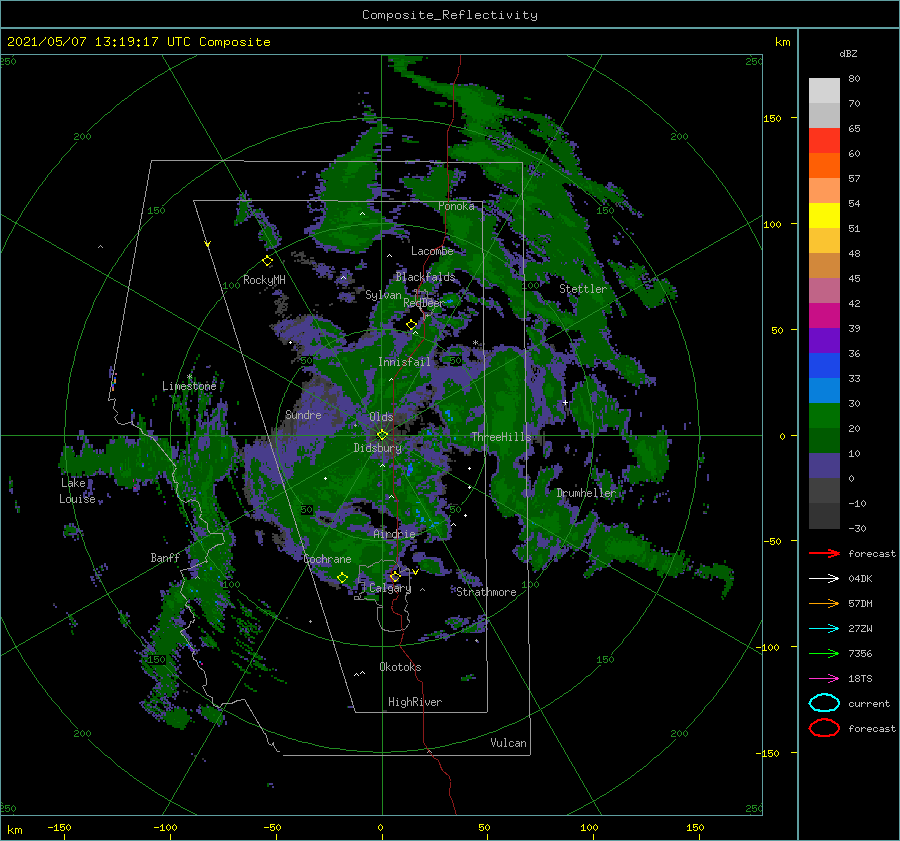This screenshot has height=841, width=900.
Task: Click the Sylvan label
Action: tap(383, 295)
